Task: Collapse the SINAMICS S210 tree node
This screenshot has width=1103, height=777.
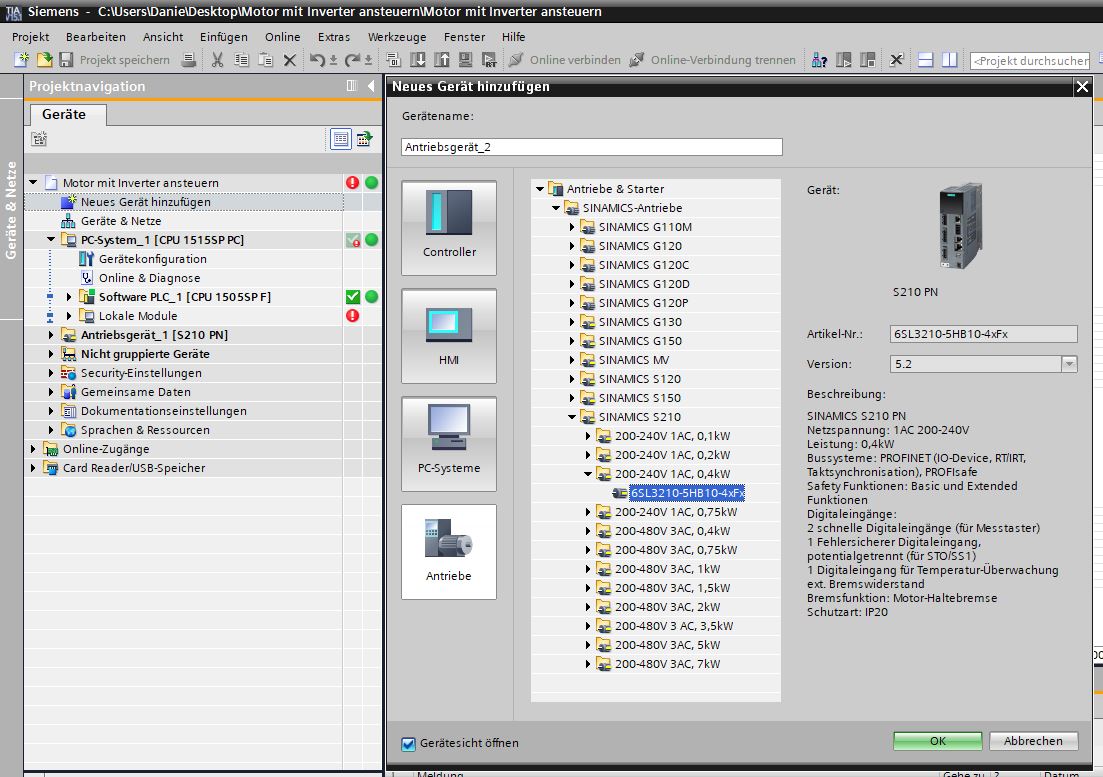Action: 573,417
